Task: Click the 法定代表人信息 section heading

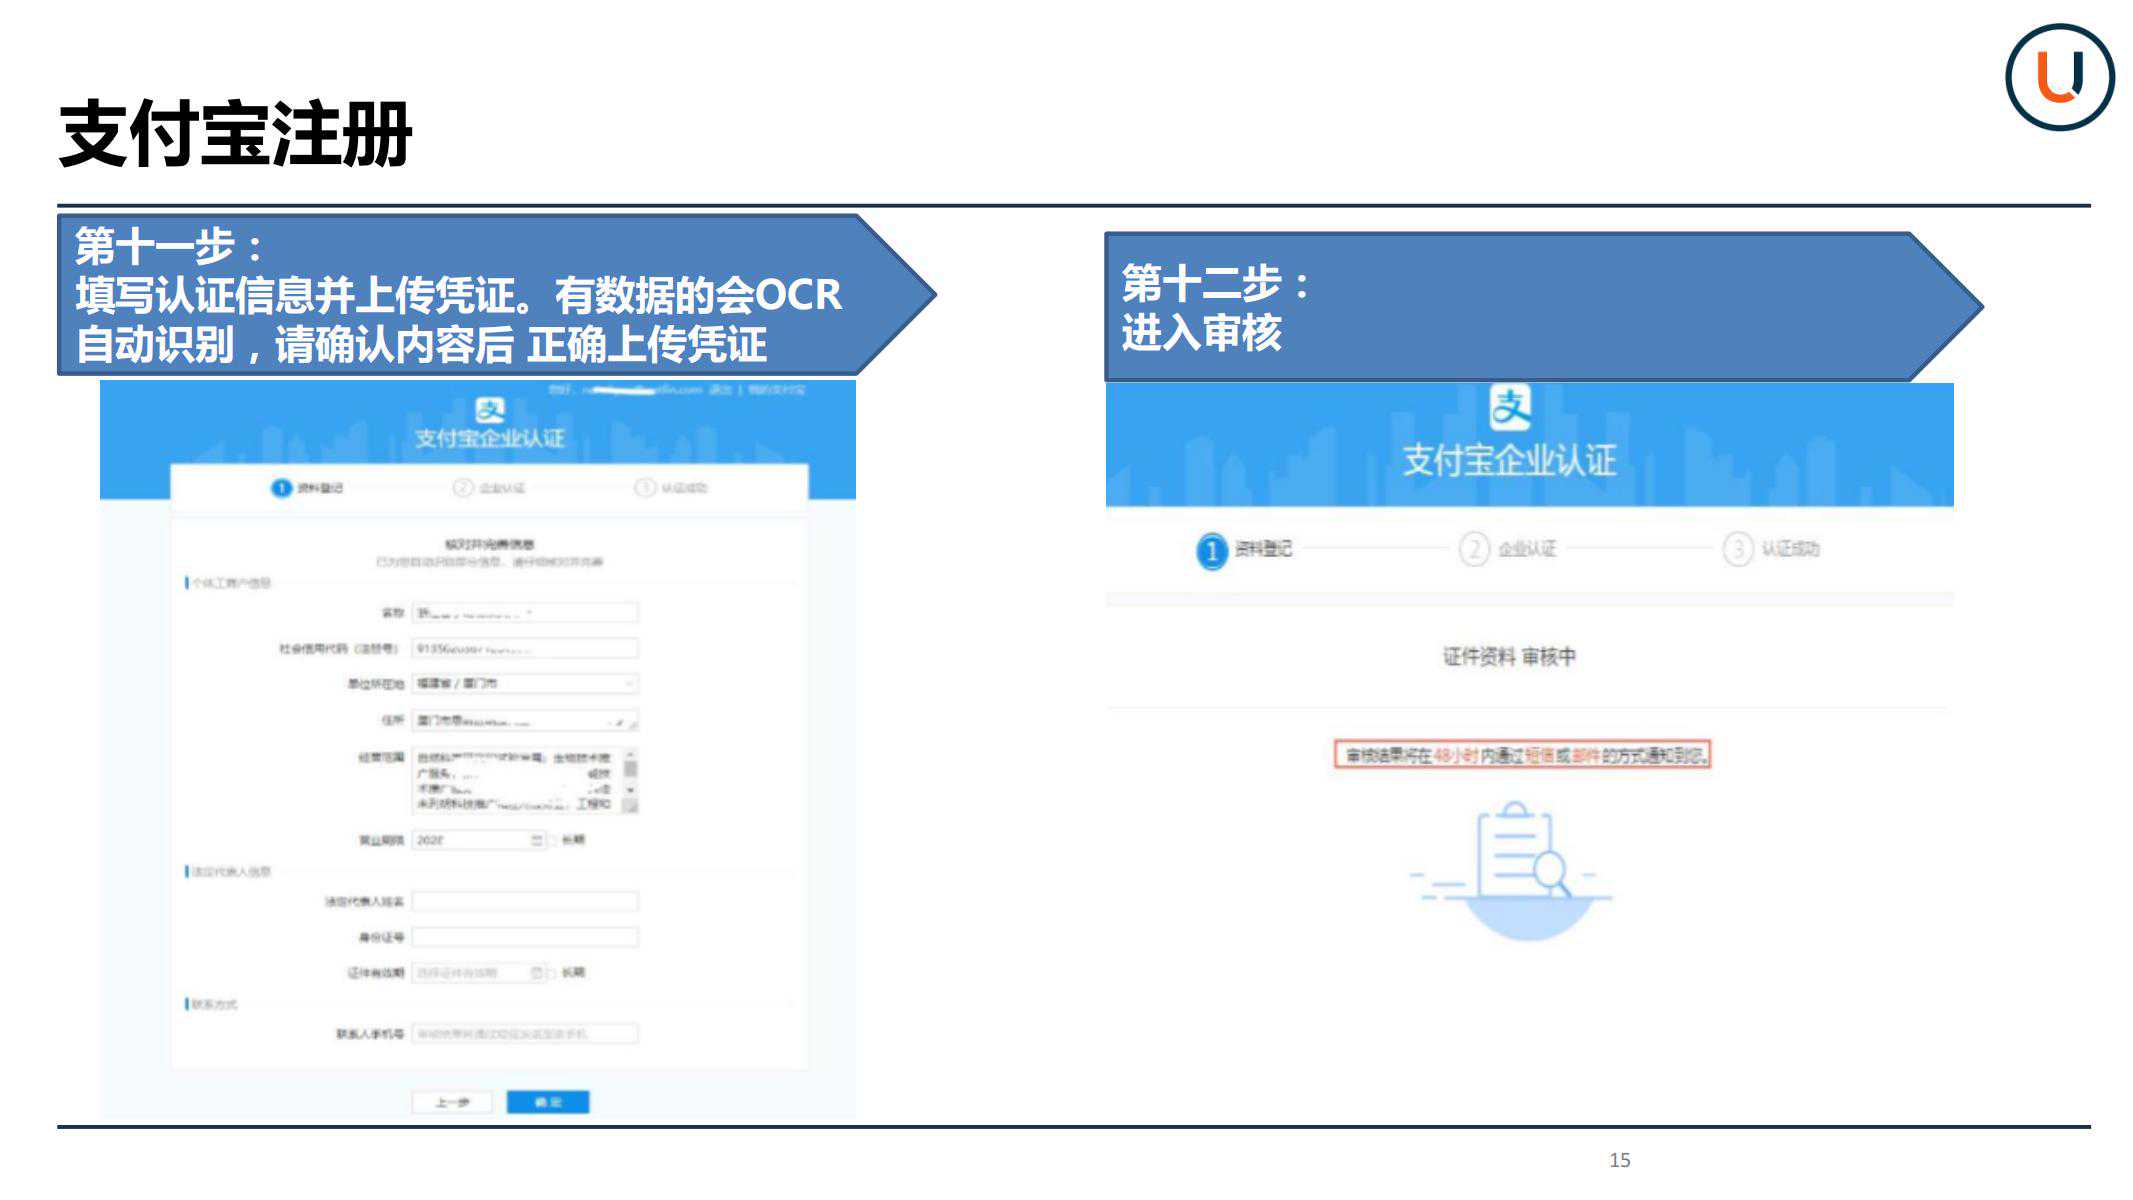Action: coord(231,872)
